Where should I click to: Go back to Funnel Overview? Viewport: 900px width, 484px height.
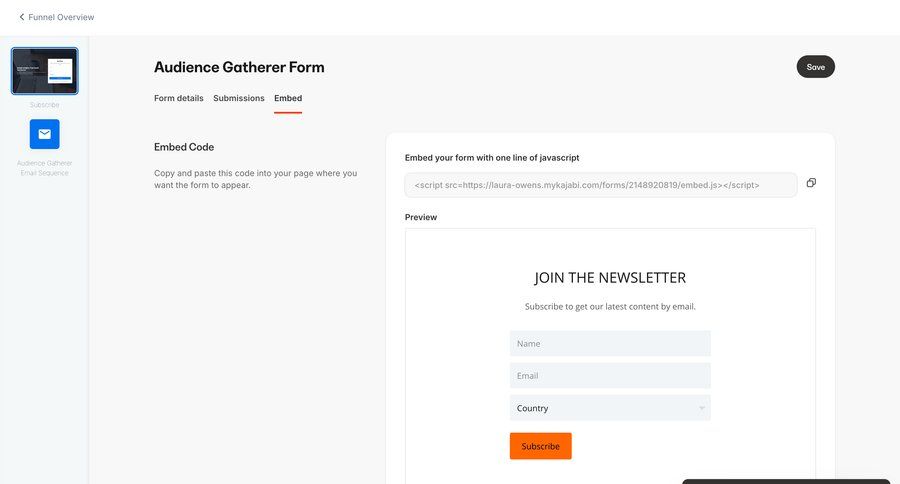tap(61, 17)
